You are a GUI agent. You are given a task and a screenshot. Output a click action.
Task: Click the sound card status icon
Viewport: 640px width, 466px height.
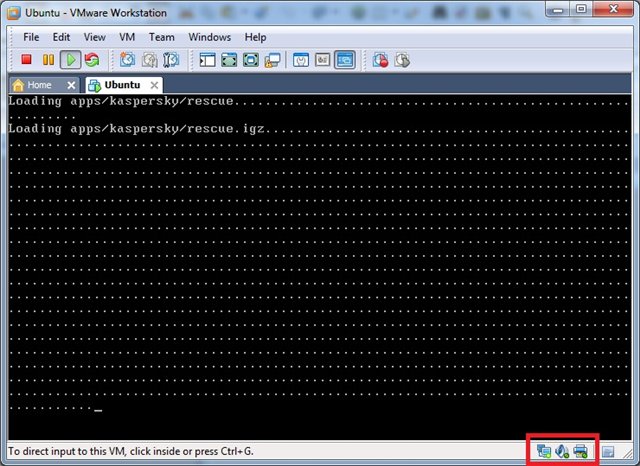pos(562,451)
